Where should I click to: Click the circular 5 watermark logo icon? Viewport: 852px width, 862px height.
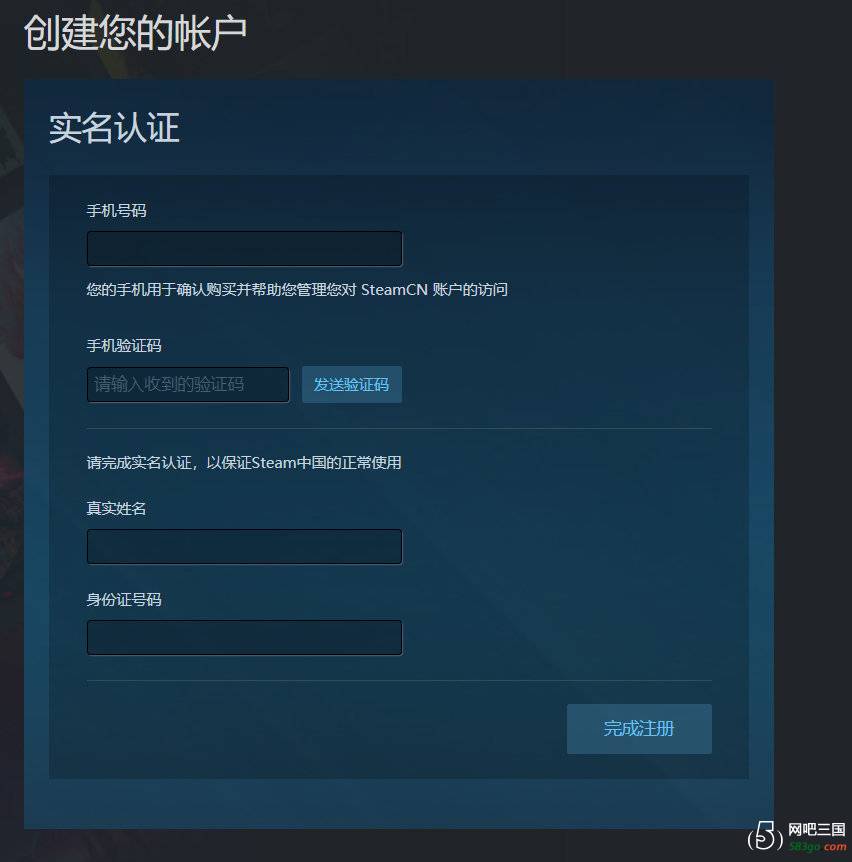click(x=765, y=836)
